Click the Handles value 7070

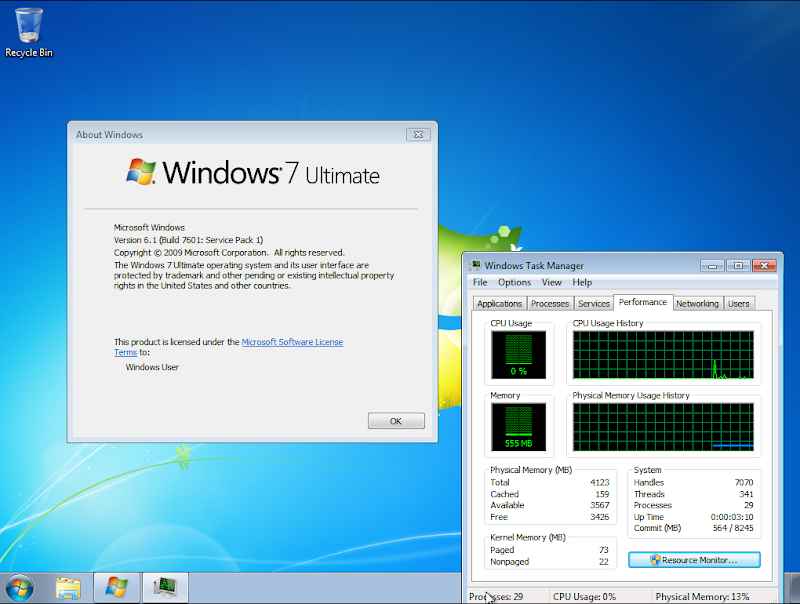744,482
